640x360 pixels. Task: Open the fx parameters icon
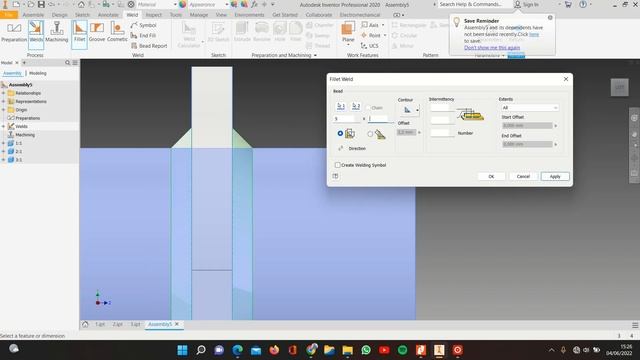[x=254, y=4]
